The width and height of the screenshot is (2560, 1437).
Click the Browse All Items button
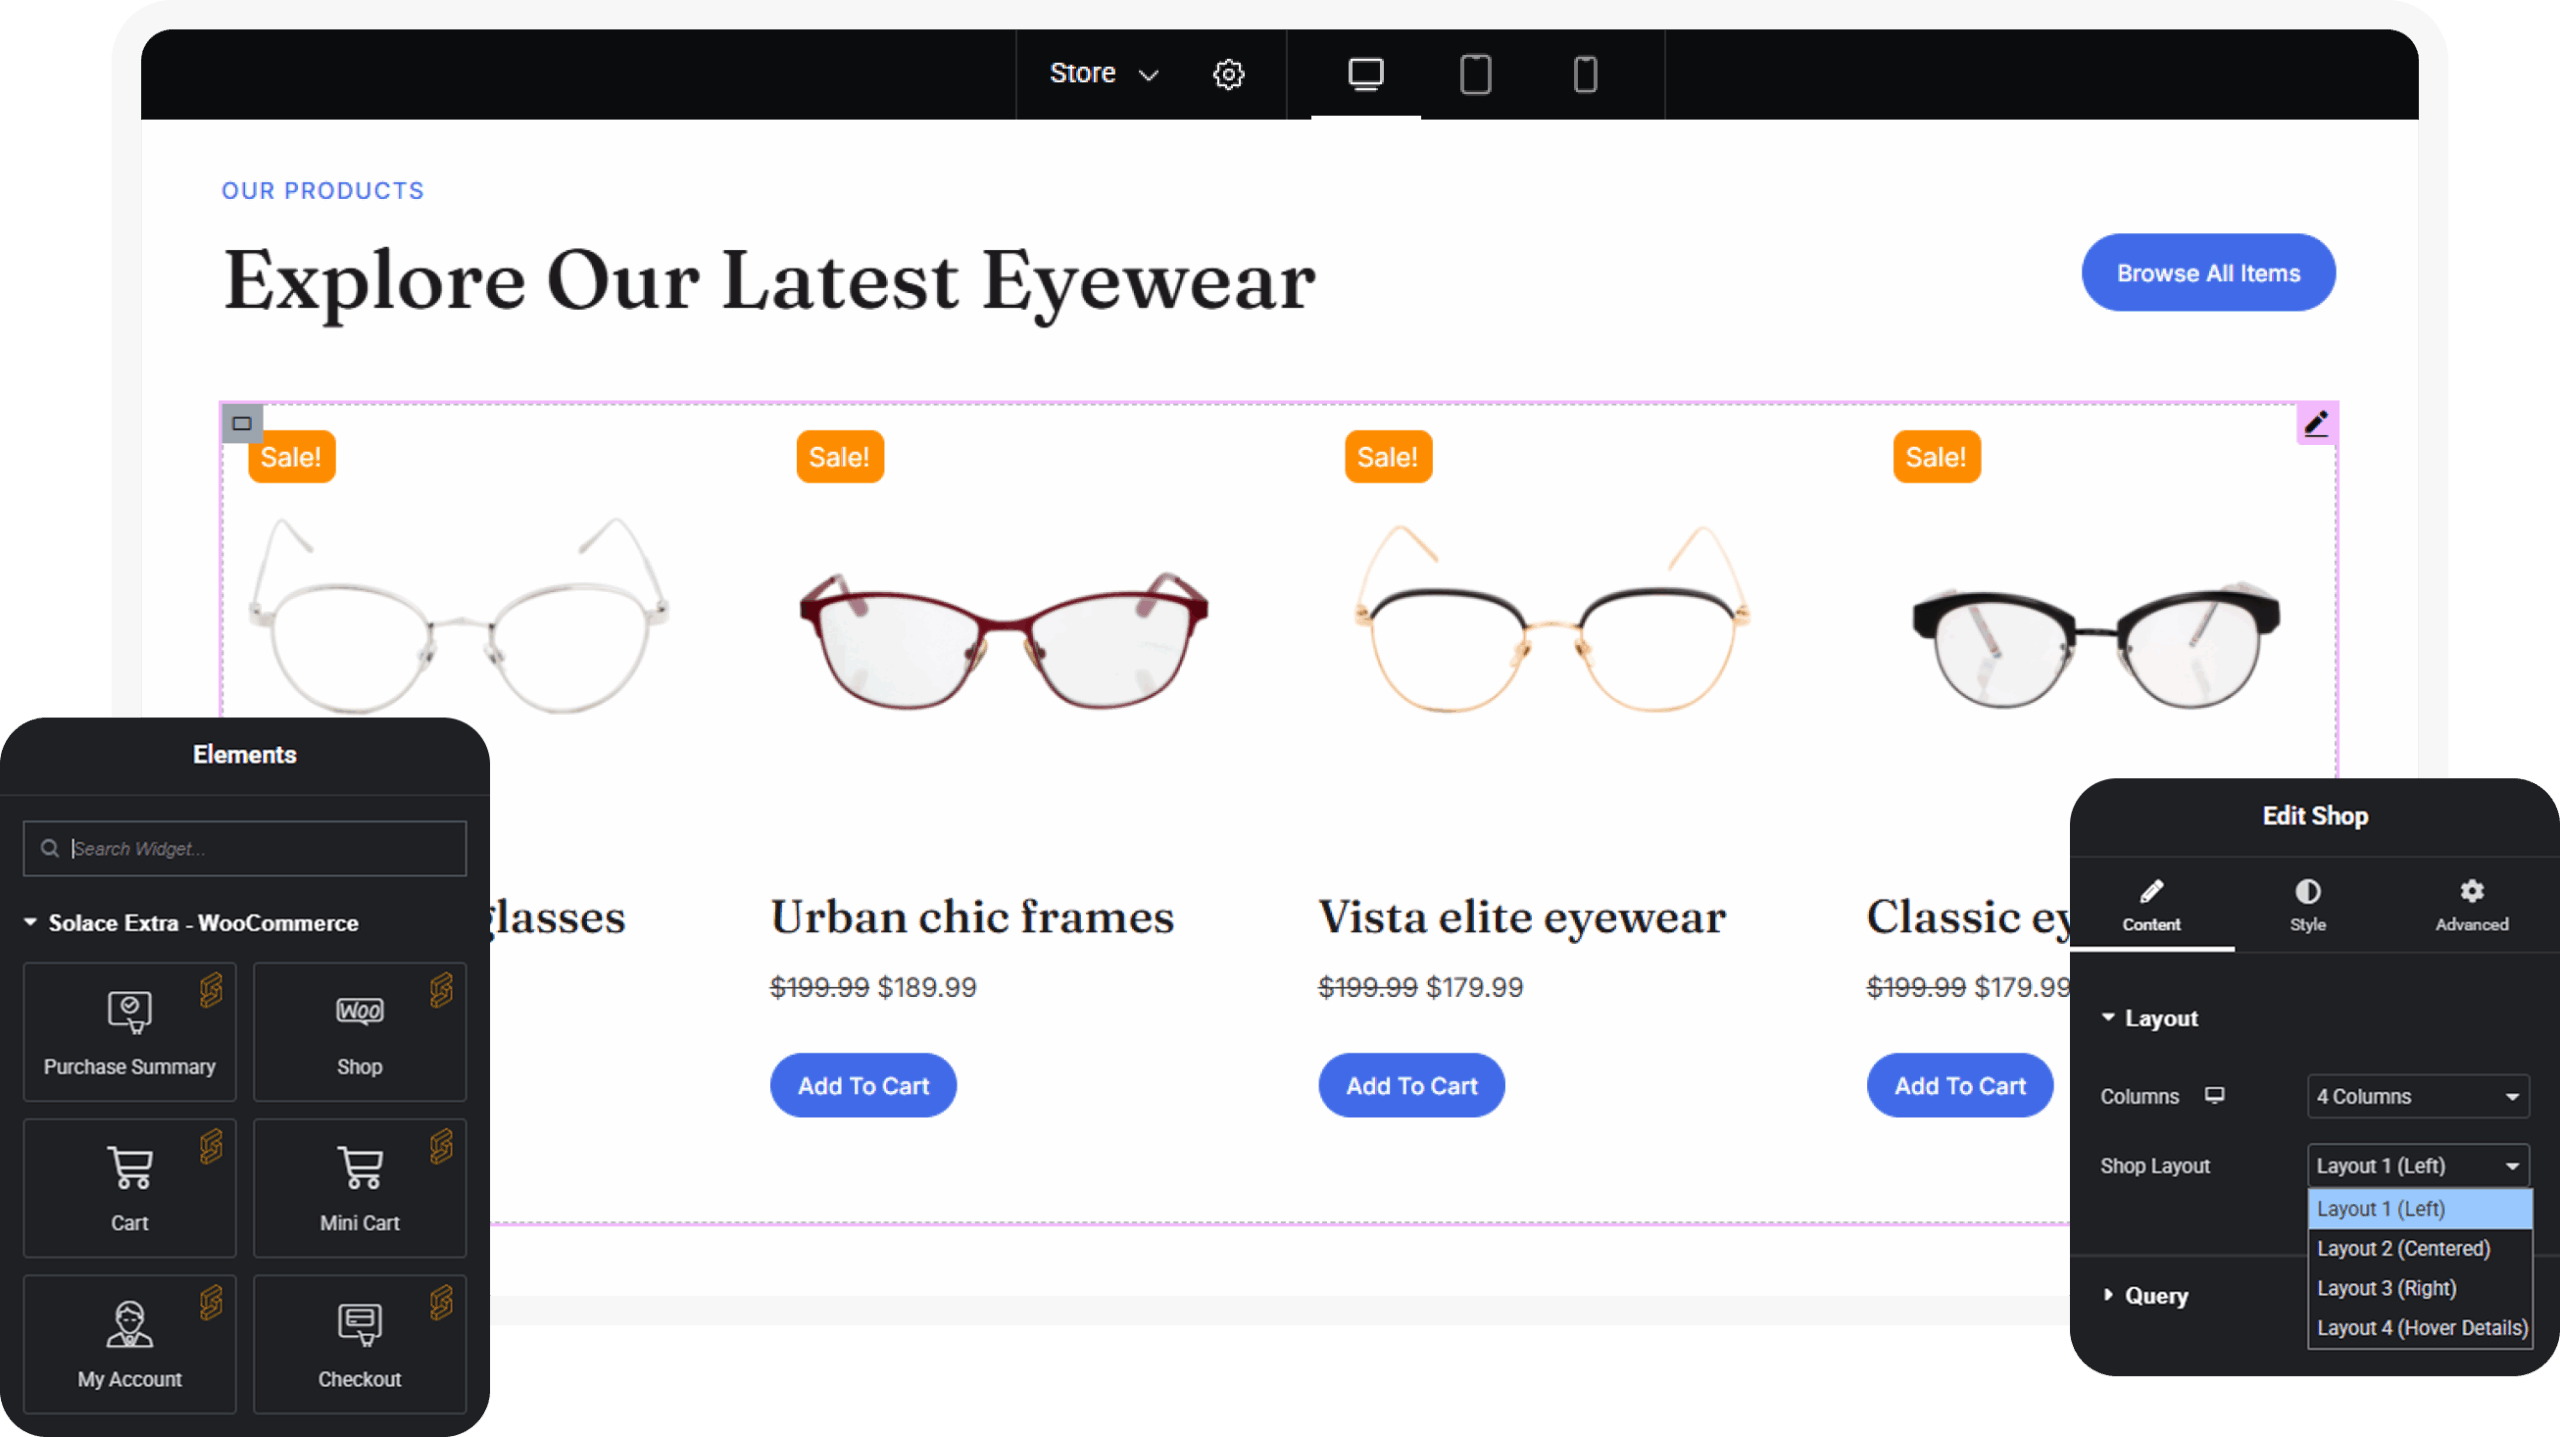(2208, 273)
